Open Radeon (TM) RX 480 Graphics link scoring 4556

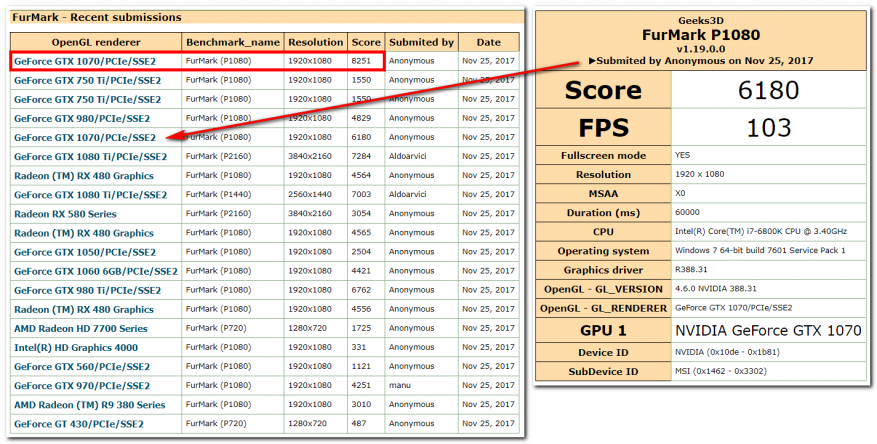[x=84, y=310]
